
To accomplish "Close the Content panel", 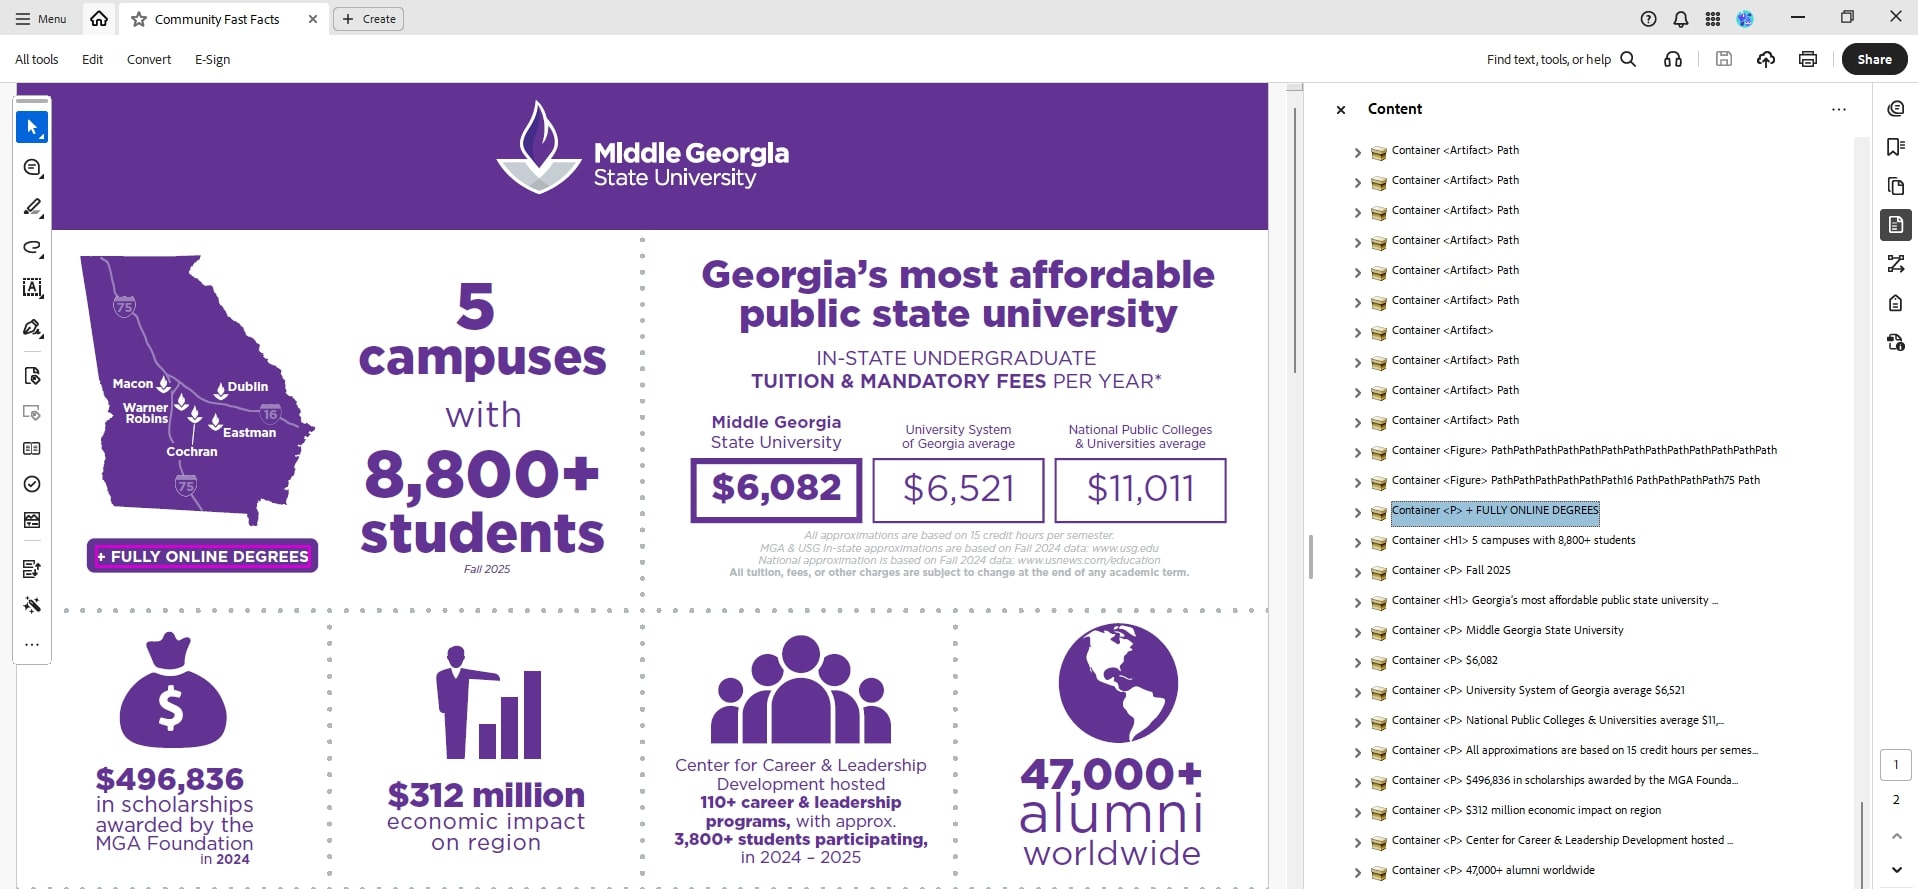I will click(1341, 110).
